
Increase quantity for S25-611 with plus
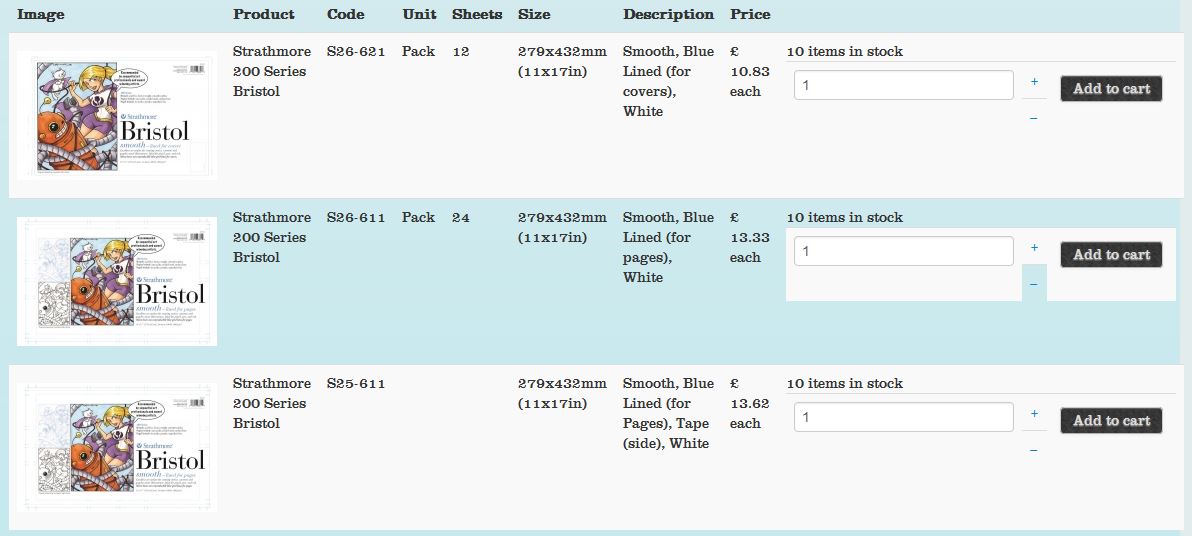pos(1034,414)
